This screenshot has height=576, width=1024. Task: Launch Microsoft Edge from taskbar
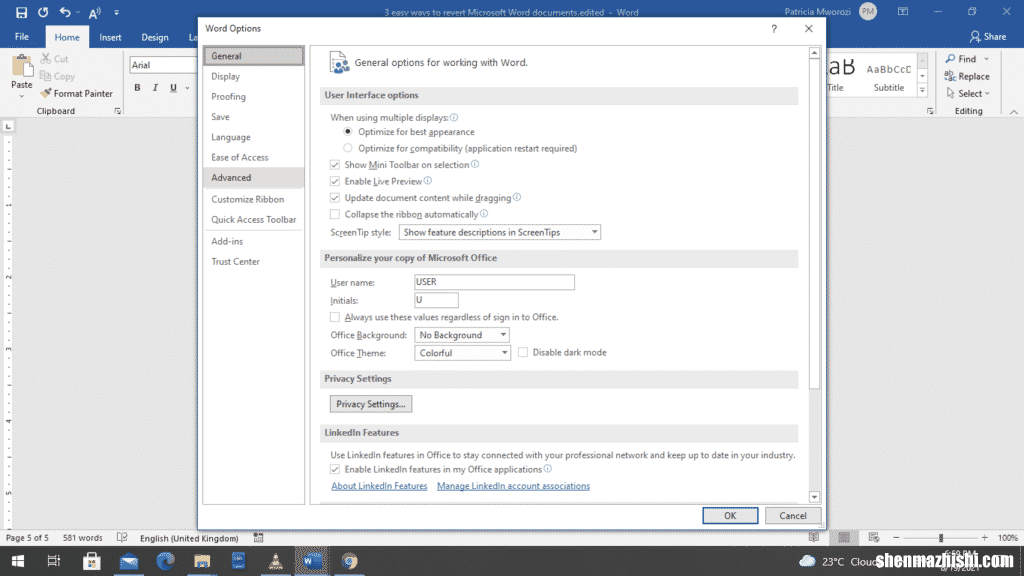click(x=165, y=561)
